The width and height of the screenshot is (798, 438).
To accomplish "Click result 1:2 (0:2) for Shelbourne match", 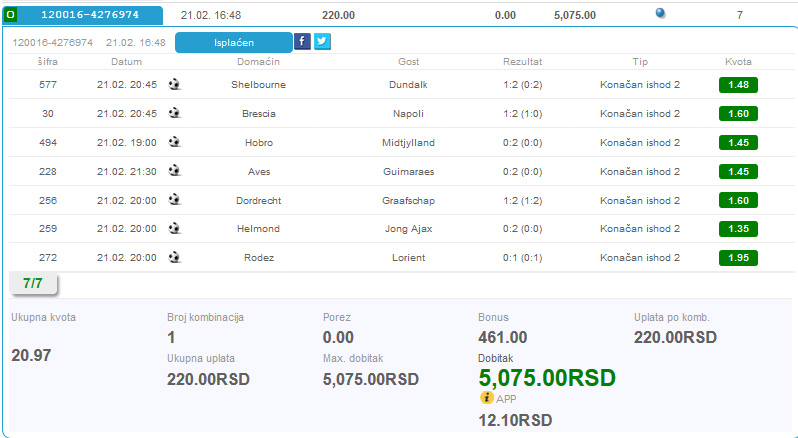I will pyautogui.click(x=523, y=84).
